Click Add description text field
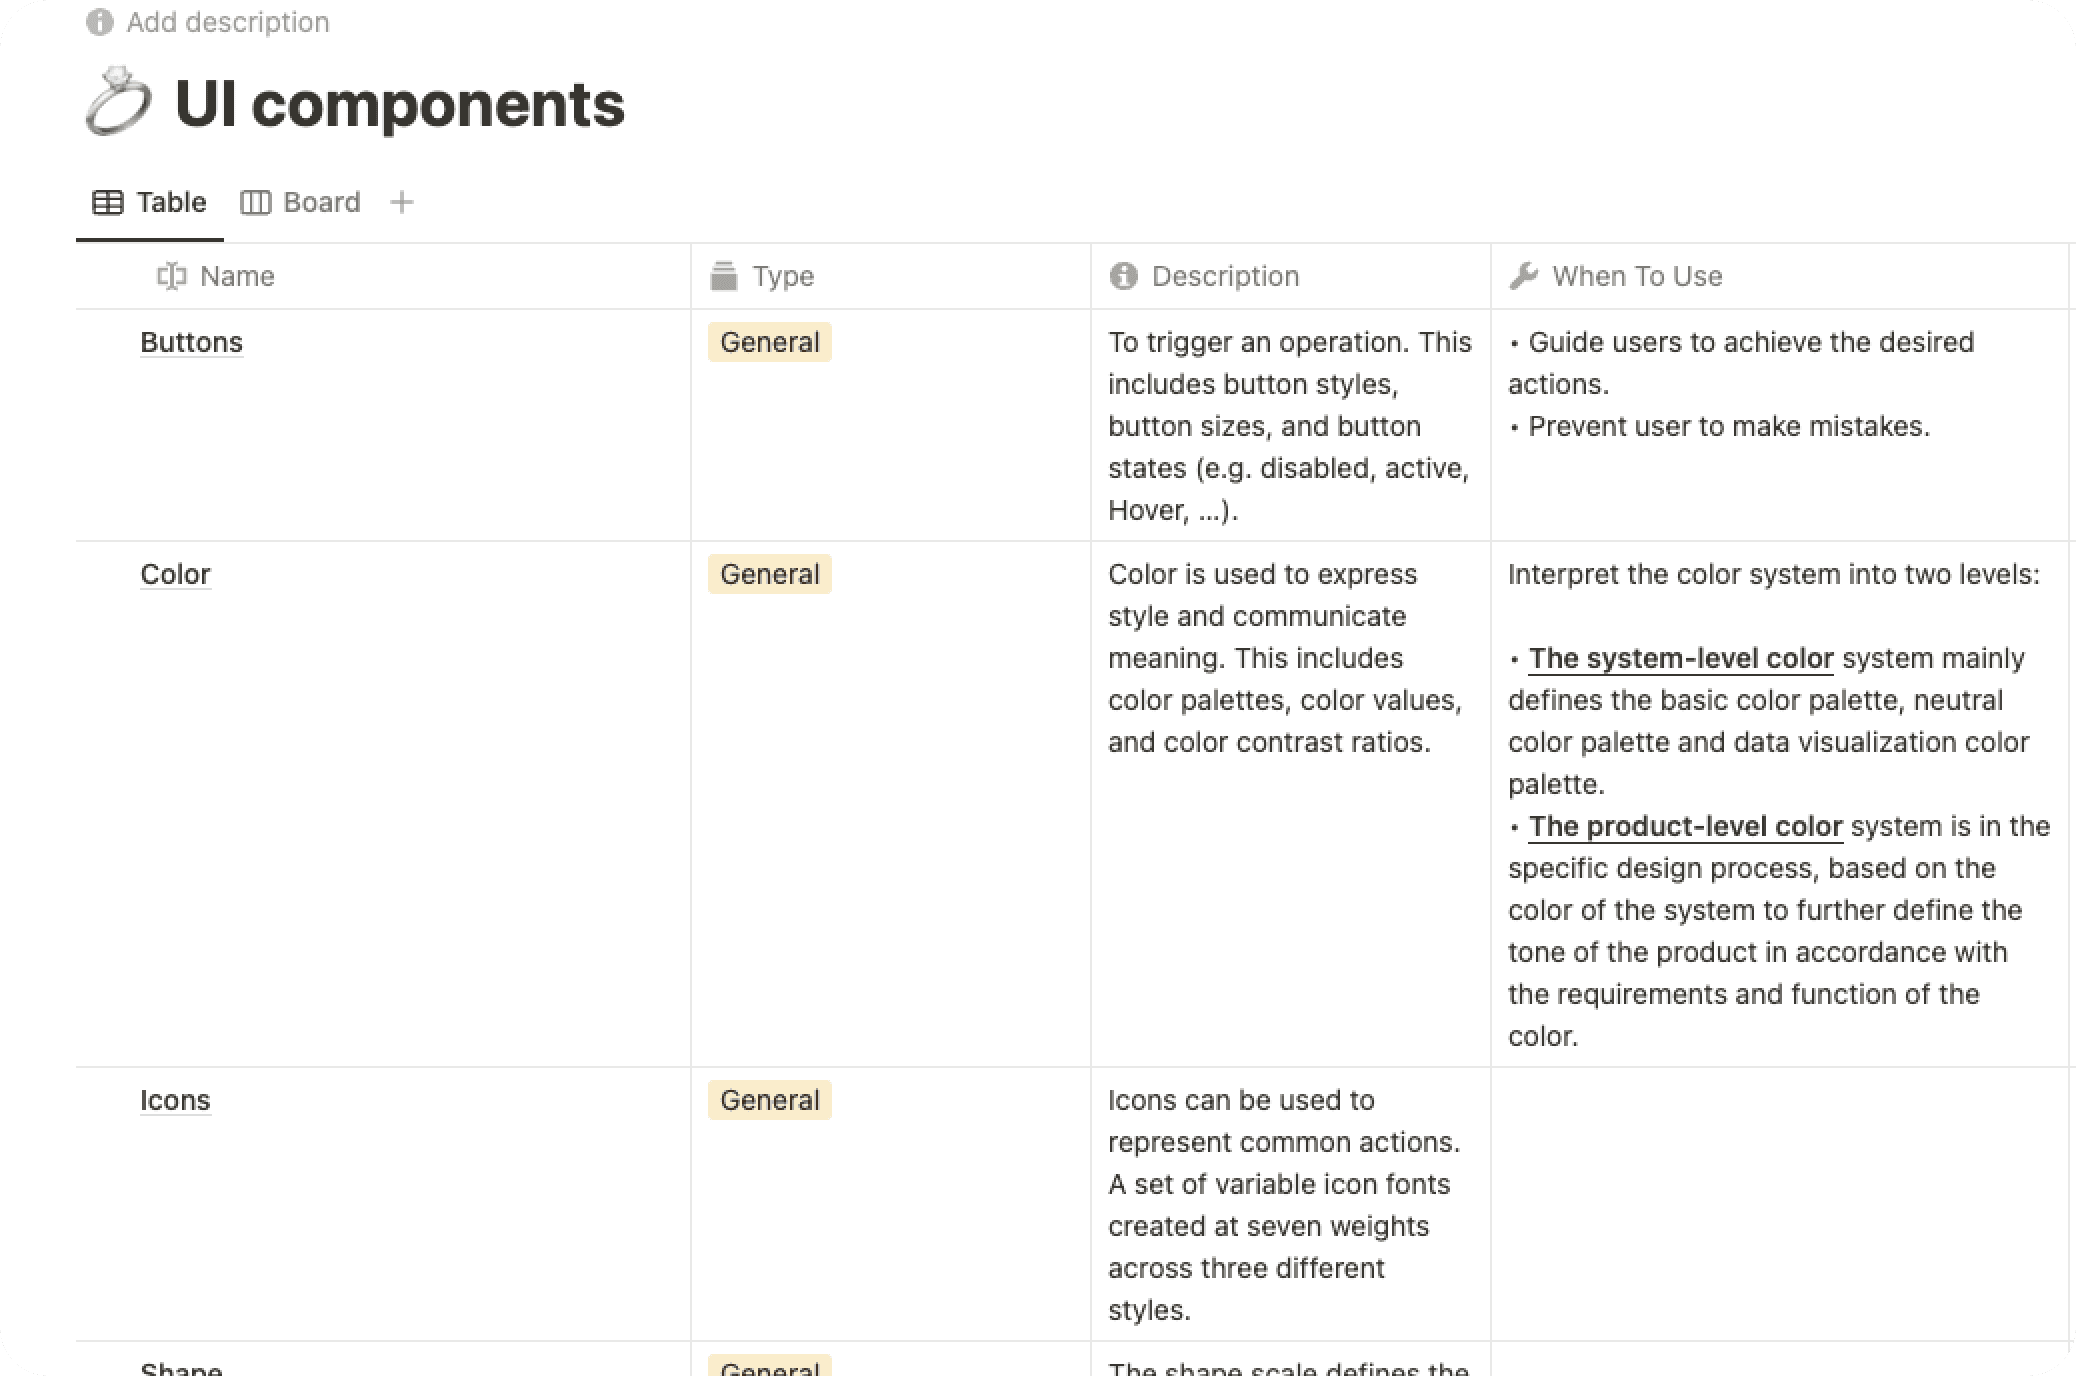 (x=228, y=22)
